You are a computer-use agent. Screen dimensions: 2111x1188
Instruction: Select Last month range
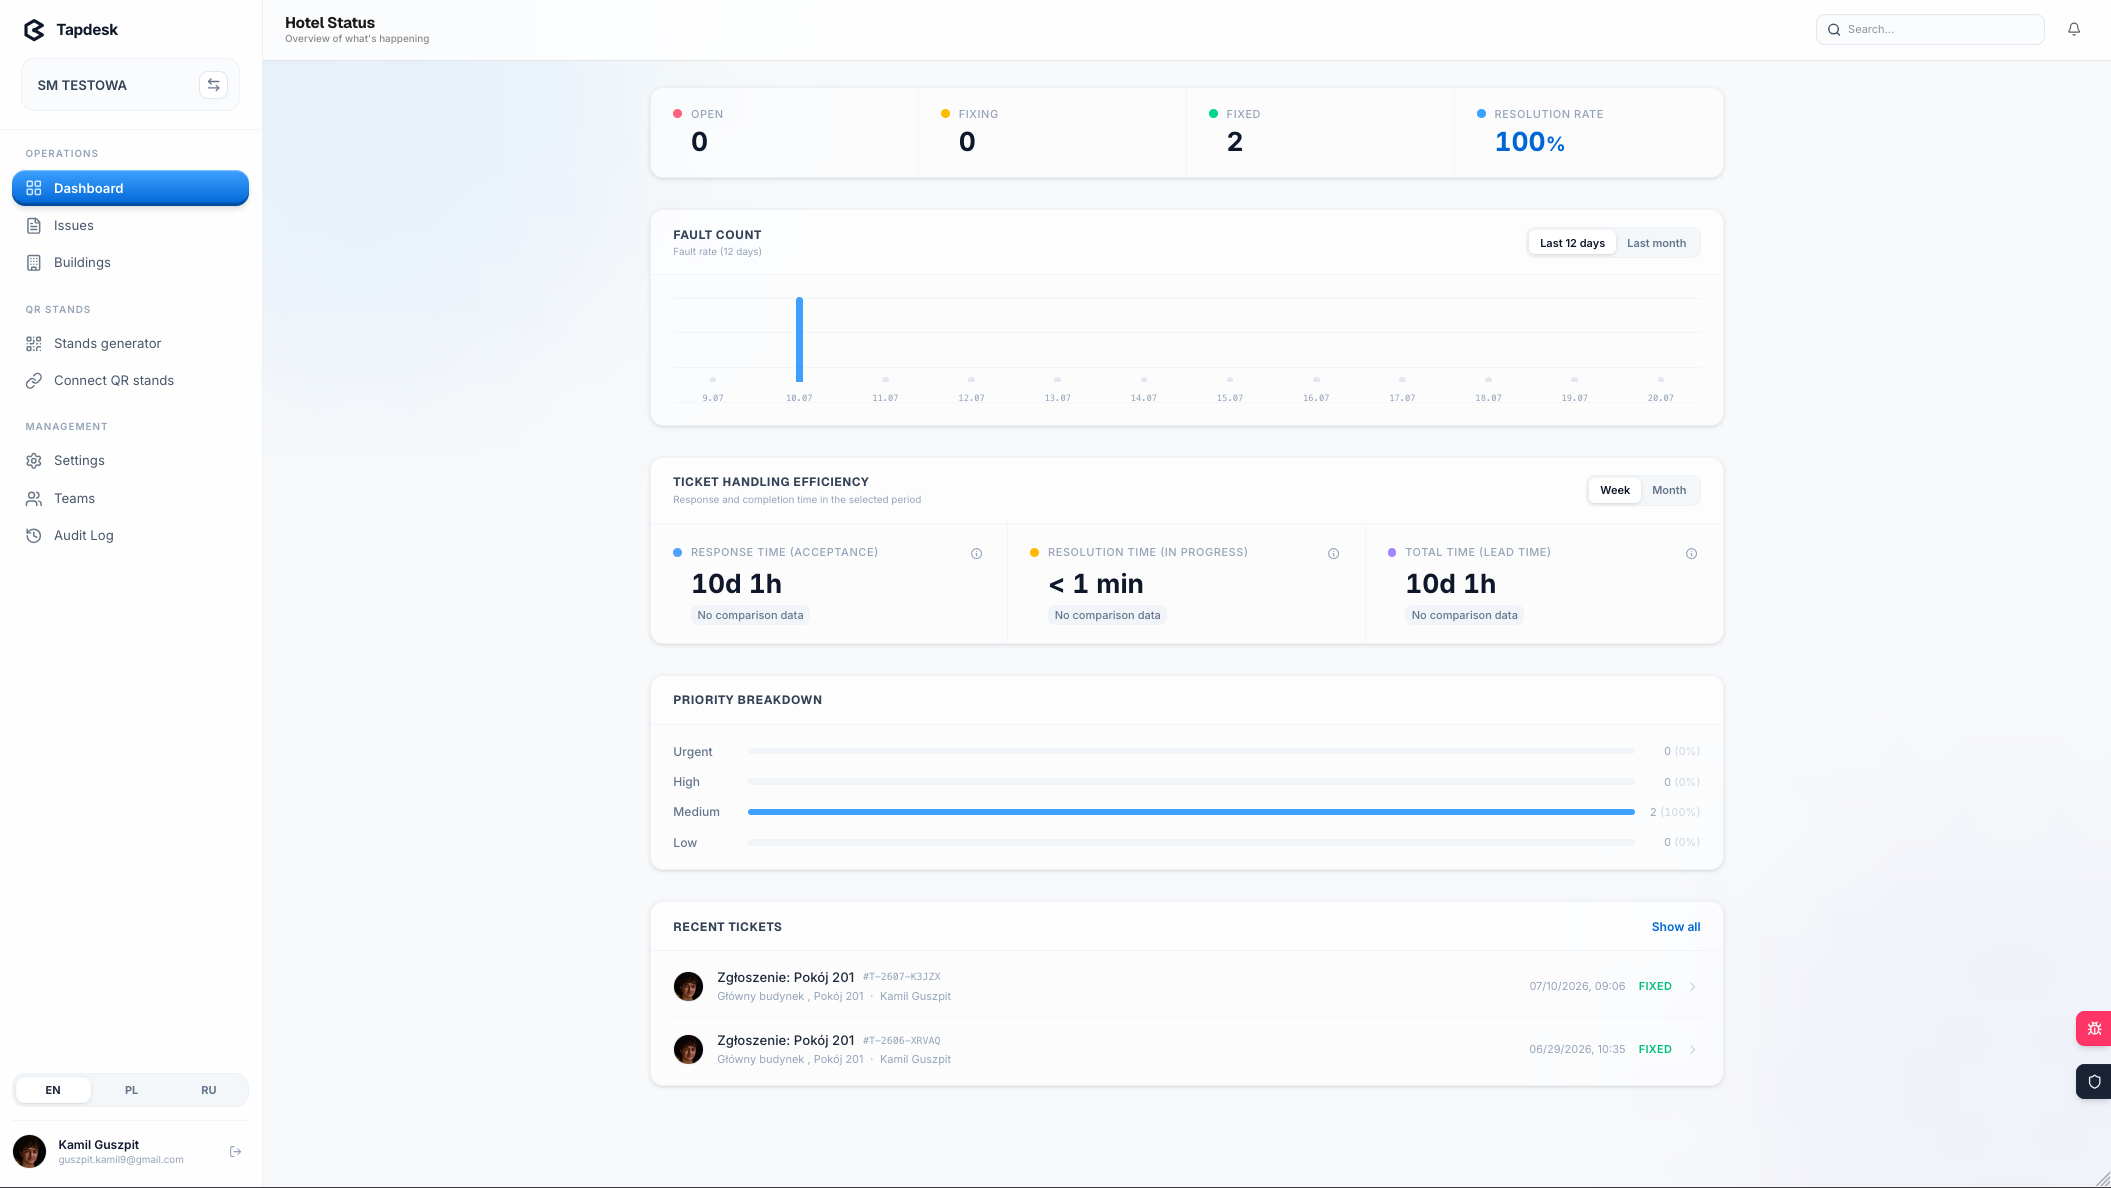[x=1656, y=243]
